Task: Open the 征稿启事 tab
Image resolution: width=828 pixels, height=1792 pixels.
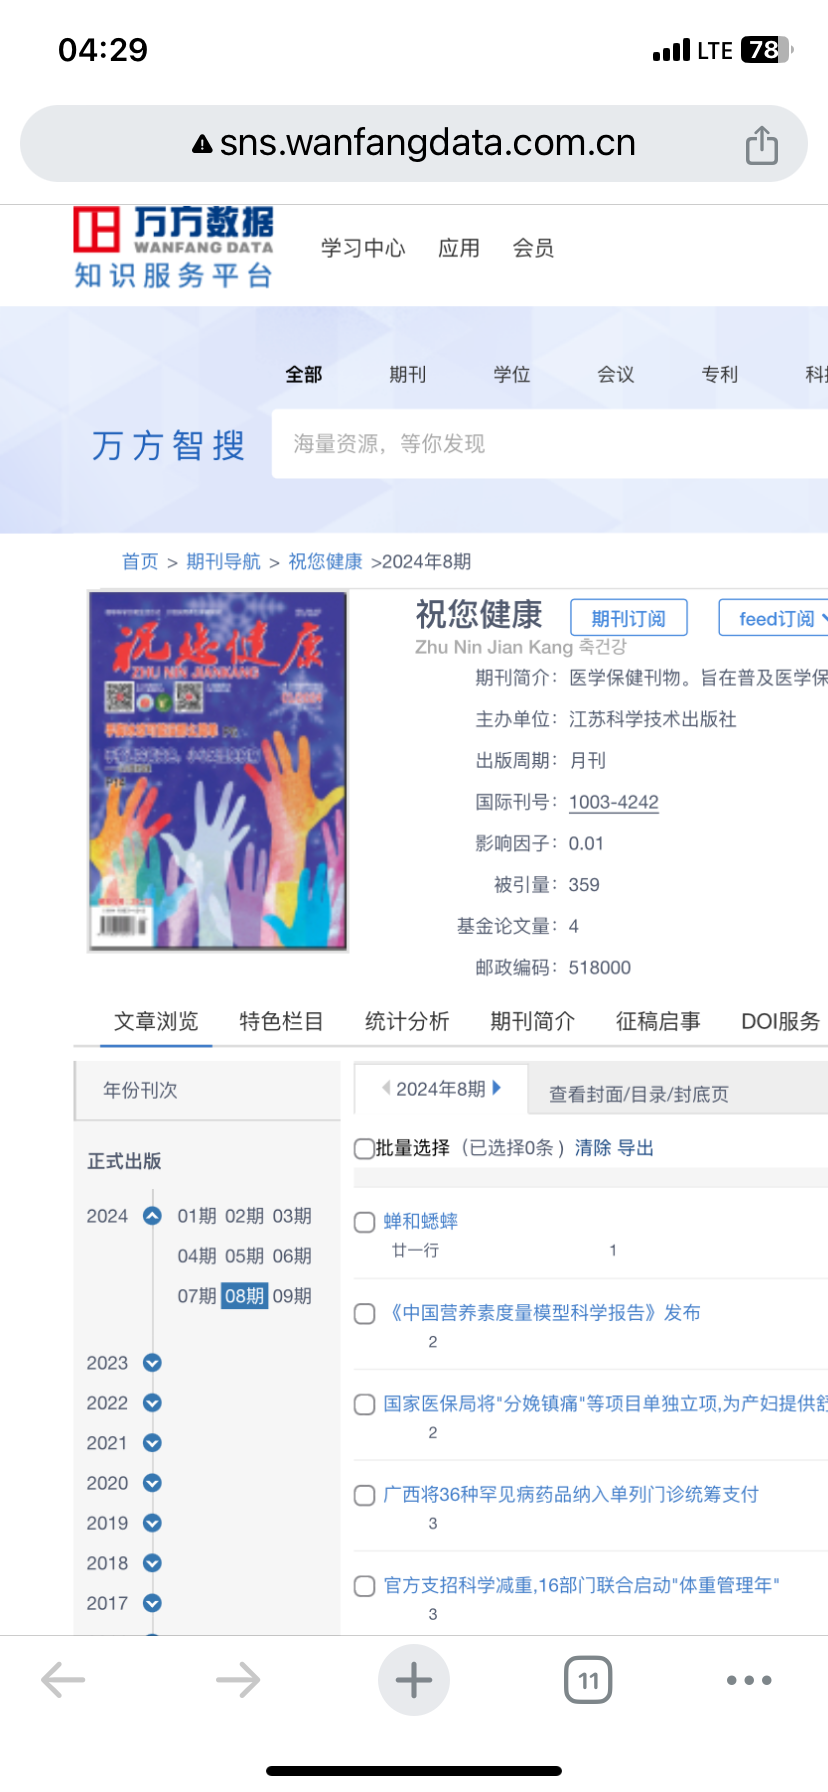Action: (x=658, y=1021)
